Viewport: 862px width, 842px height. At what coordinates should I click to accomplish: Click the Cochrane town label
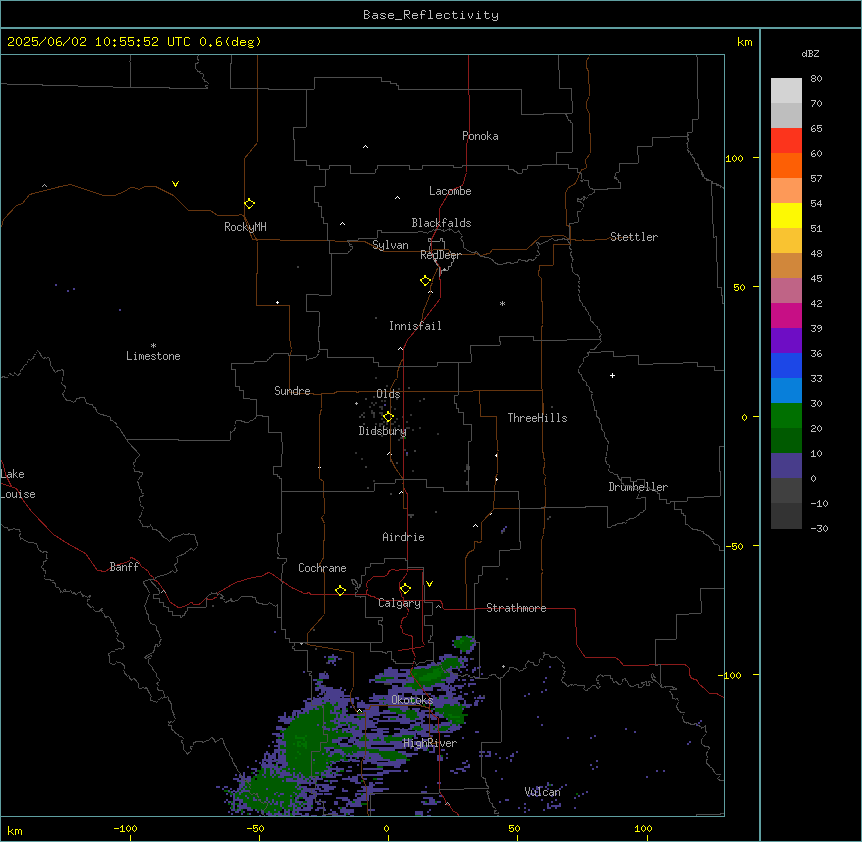click(x=322, y=568)
